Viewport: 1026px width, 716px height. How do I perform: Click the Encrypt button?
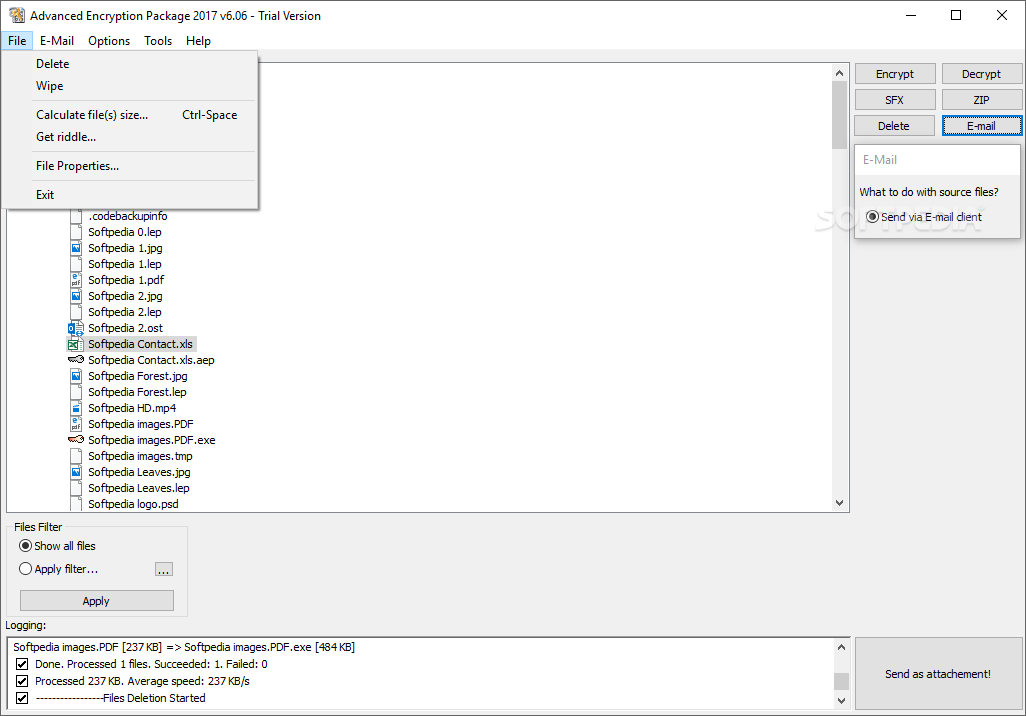(894, 74)
